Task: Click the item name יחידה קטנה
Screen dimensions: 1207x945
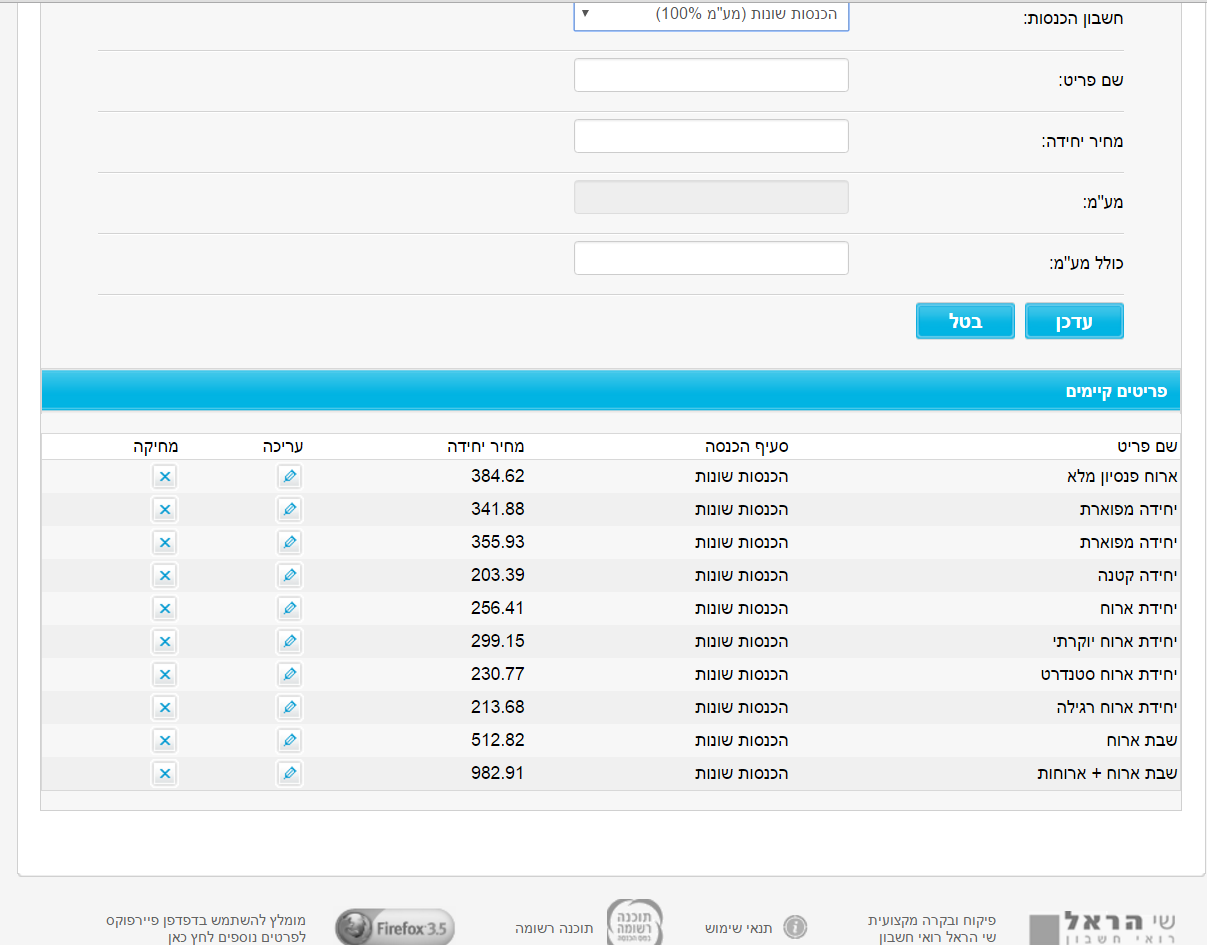Action: coord(1138,576)
